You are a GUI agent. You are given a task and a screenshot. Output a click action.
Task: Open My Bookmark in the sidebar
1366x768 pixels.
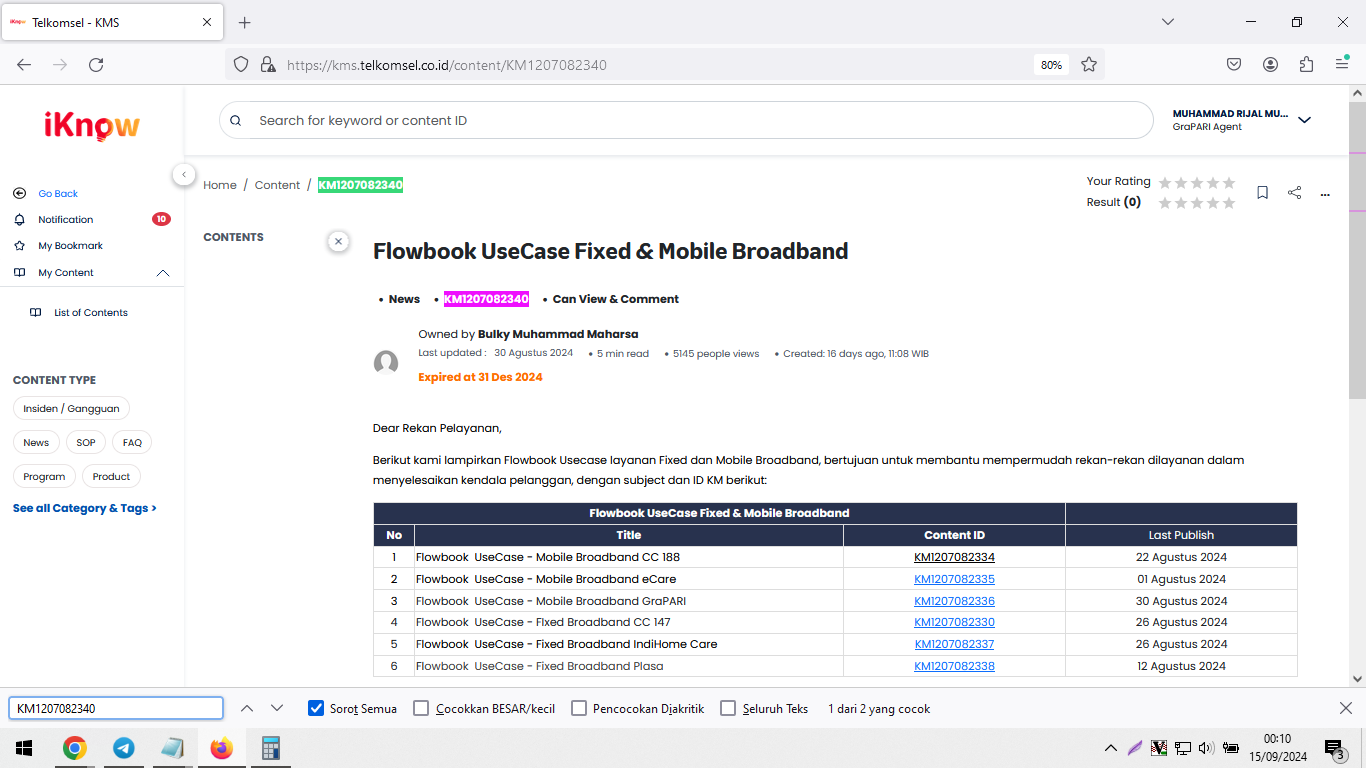click(x=71, y=246)
